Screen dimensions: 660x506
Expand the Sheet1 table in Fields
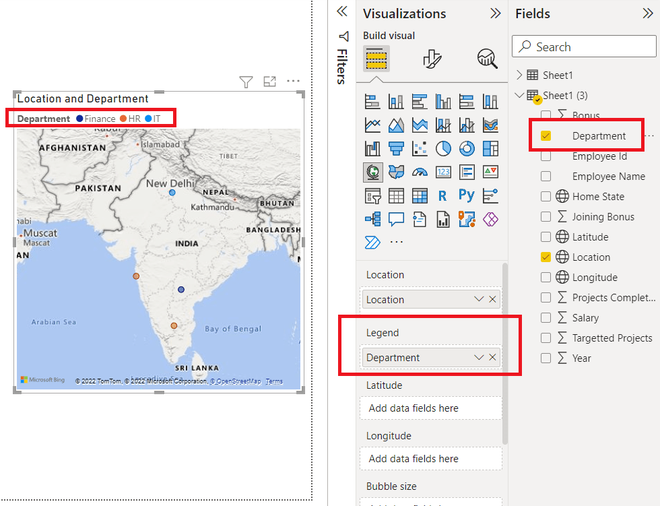click(519, 75)
